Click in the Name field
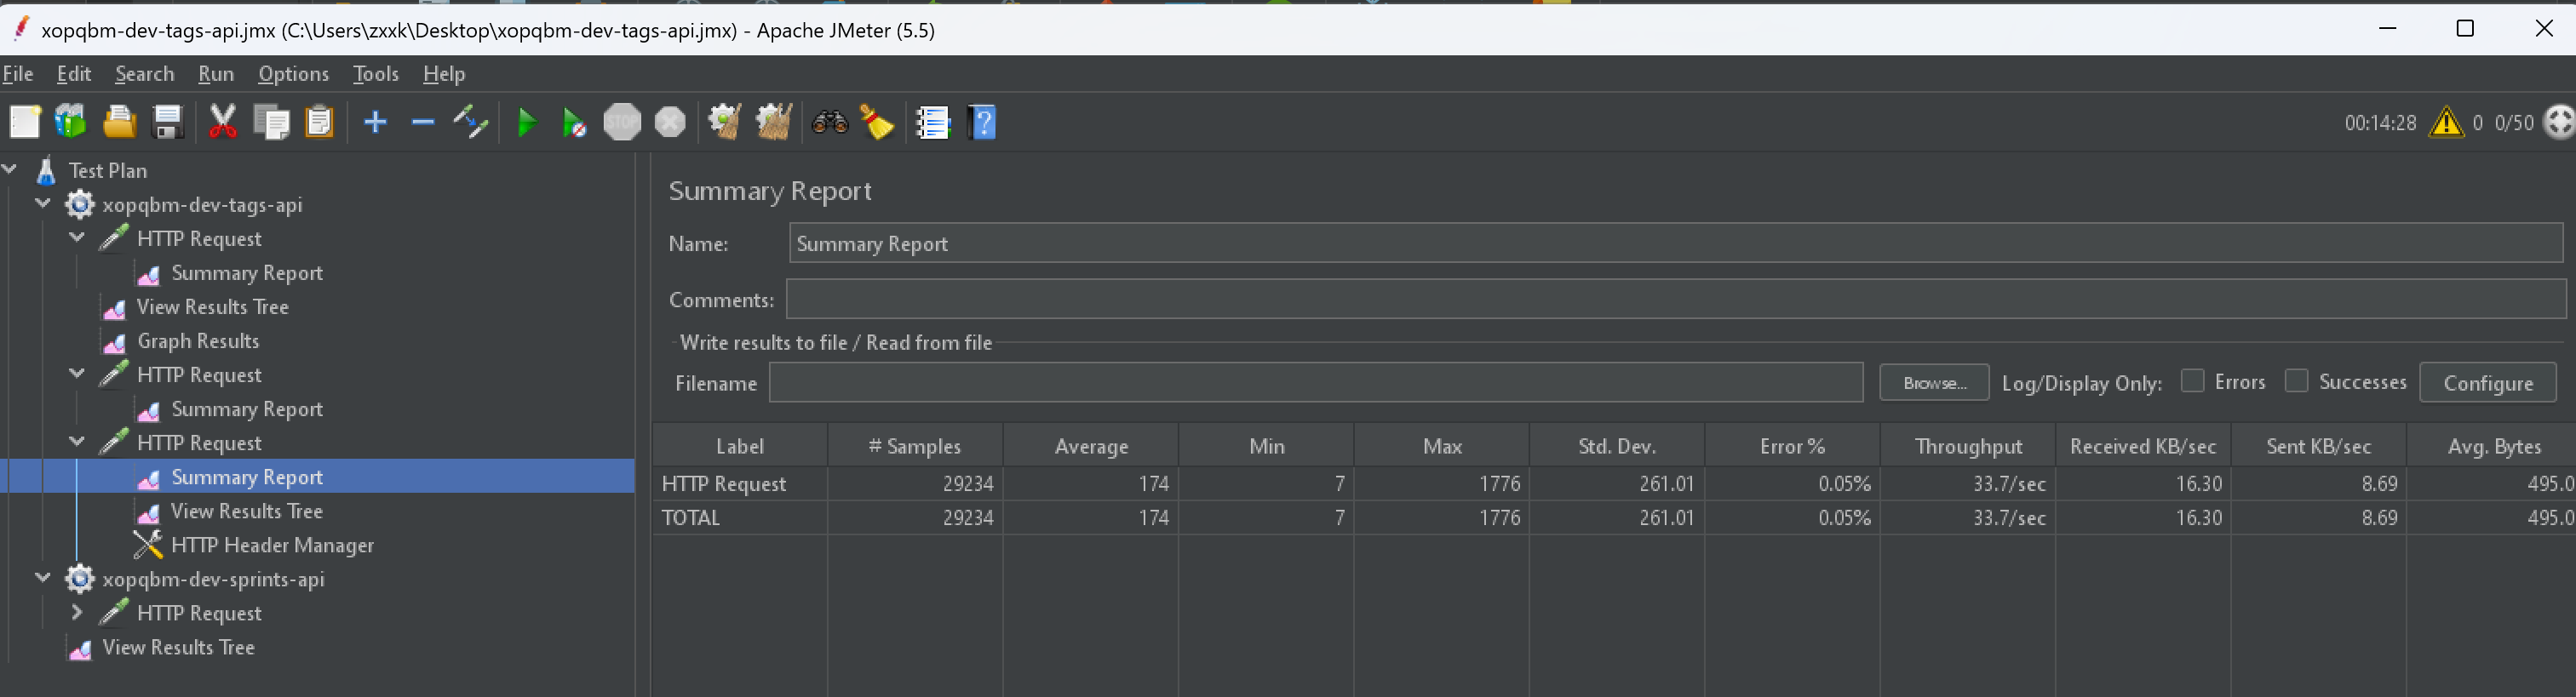Screen dimensions: 2576x697 point(1676,244)
